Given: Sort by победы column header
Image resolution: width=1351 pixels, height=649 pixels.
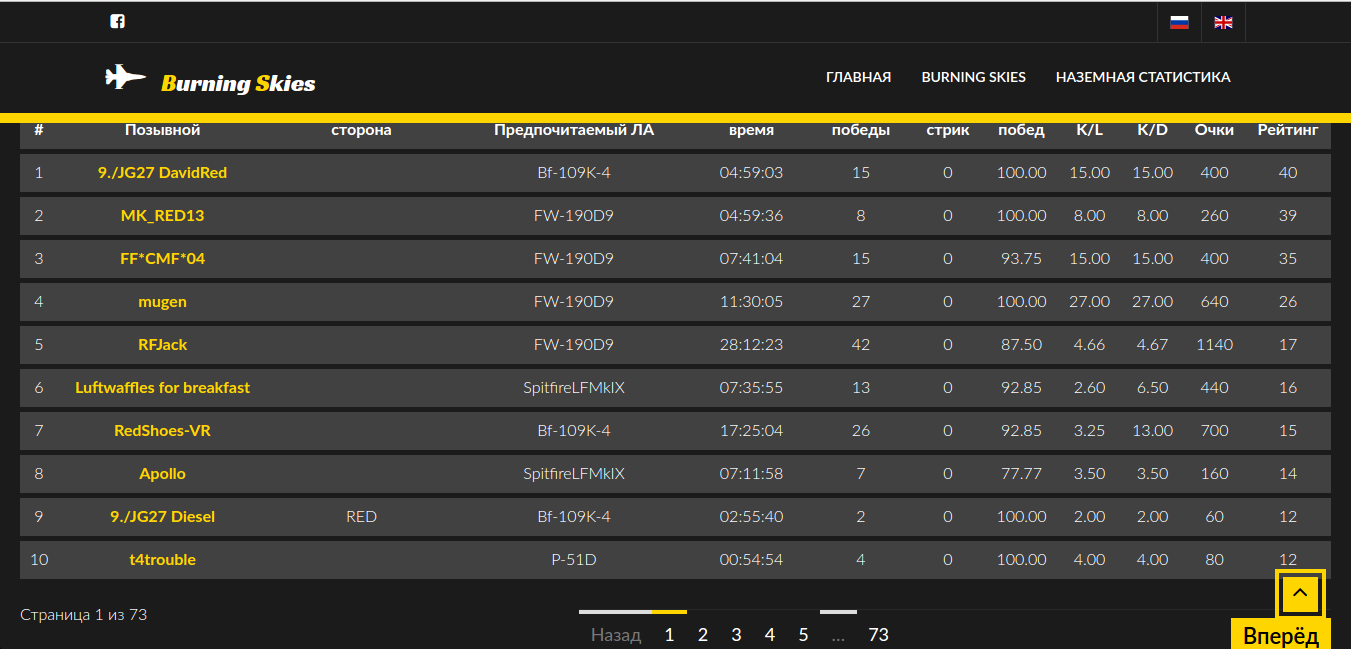Looking at the screenshot, I should [861, 130].
